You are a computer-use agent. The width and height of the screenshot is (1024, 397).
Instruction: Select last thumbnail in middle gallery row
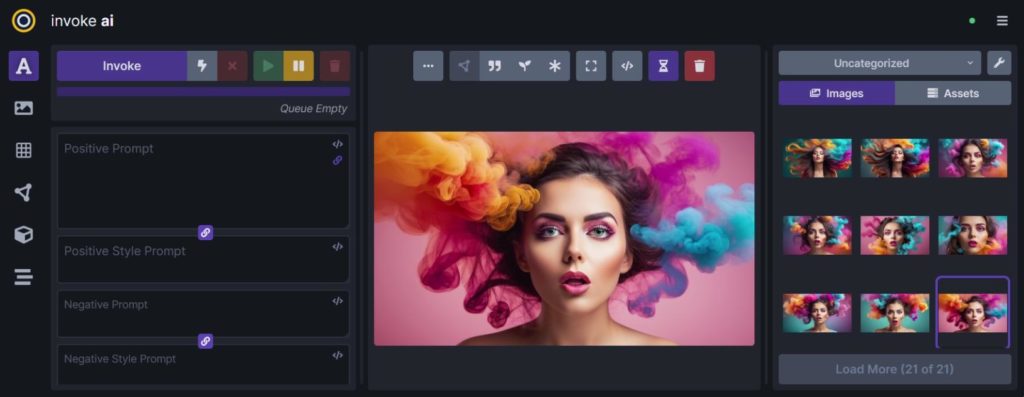coord(972,235)
